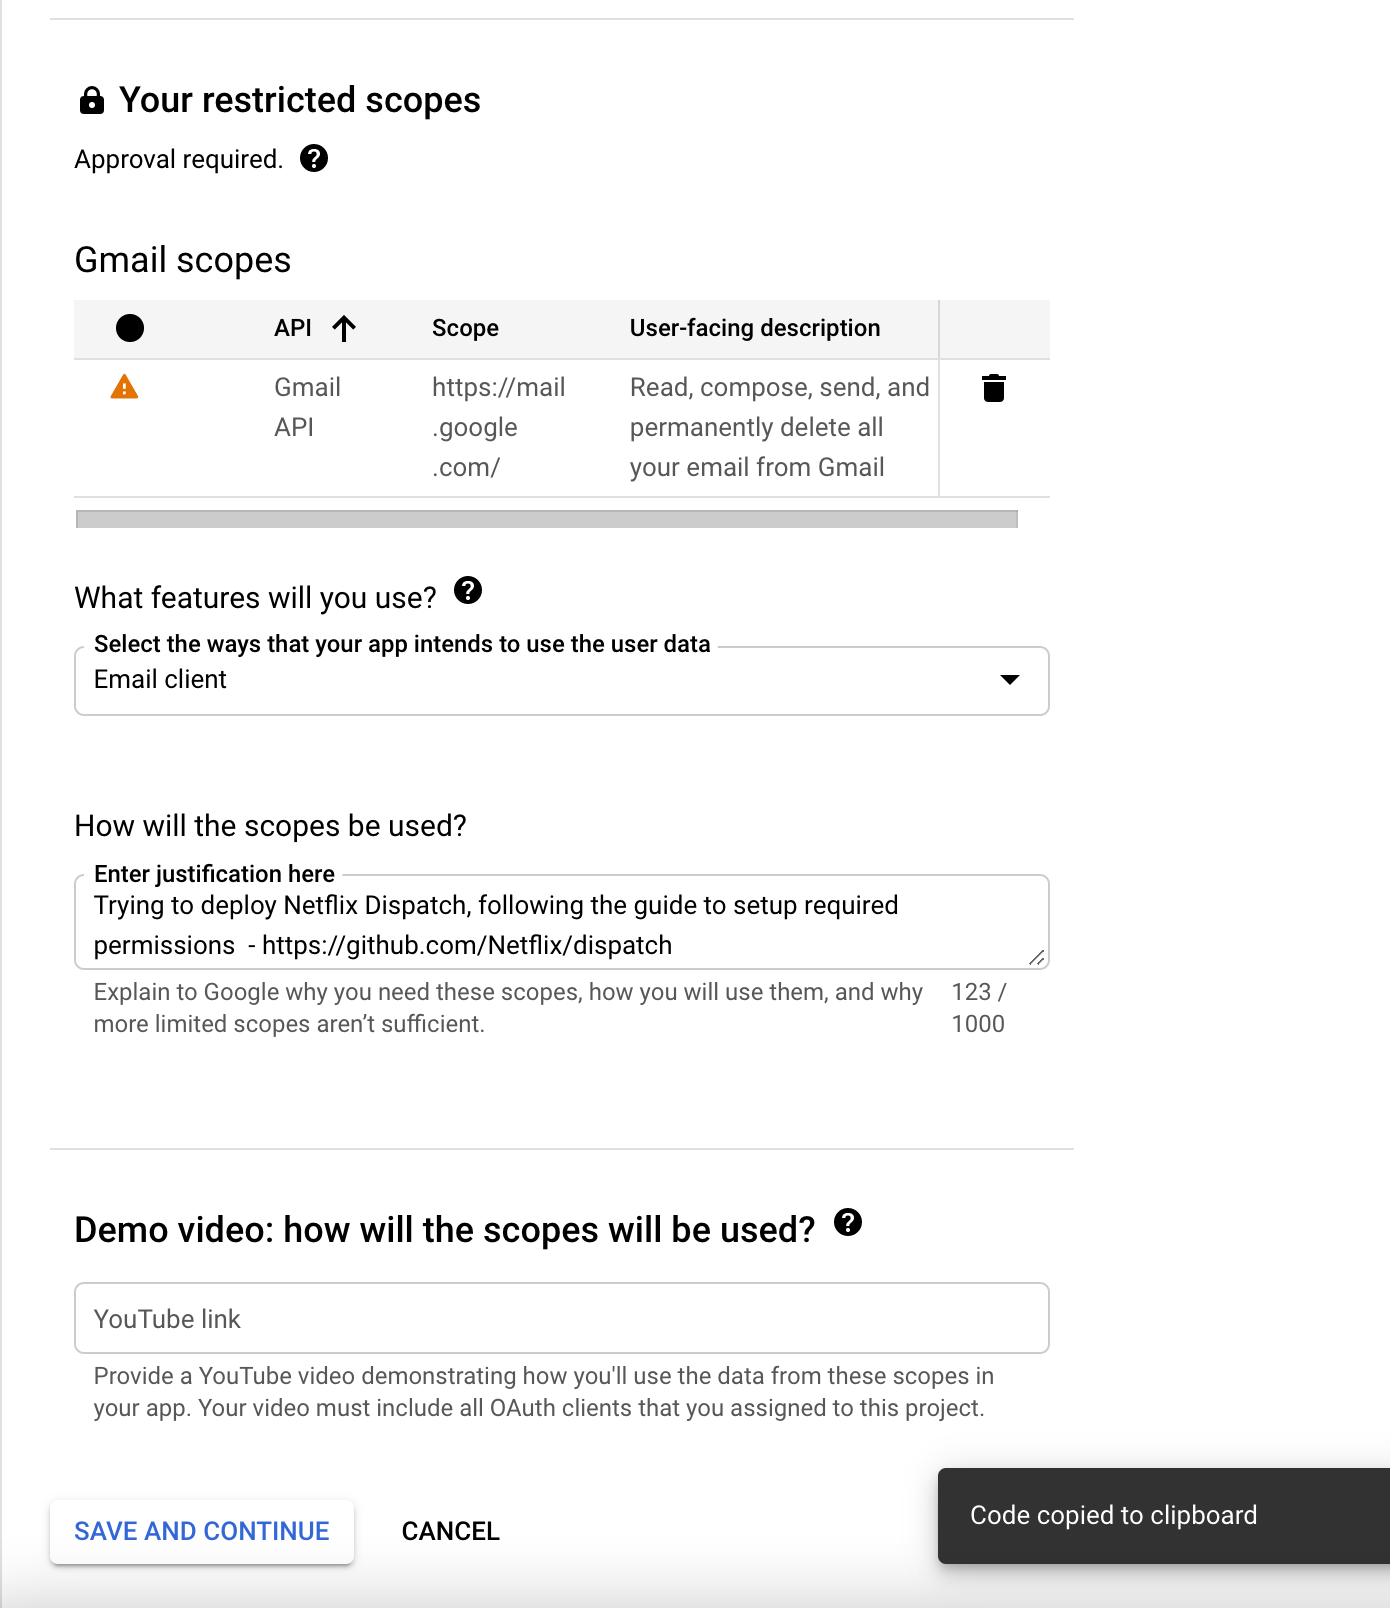Image resolution: width=1390 pixels, height=1608 pixels.
Task: Delete the Gmail API scope with the trash icon
Action: point(994,389)
